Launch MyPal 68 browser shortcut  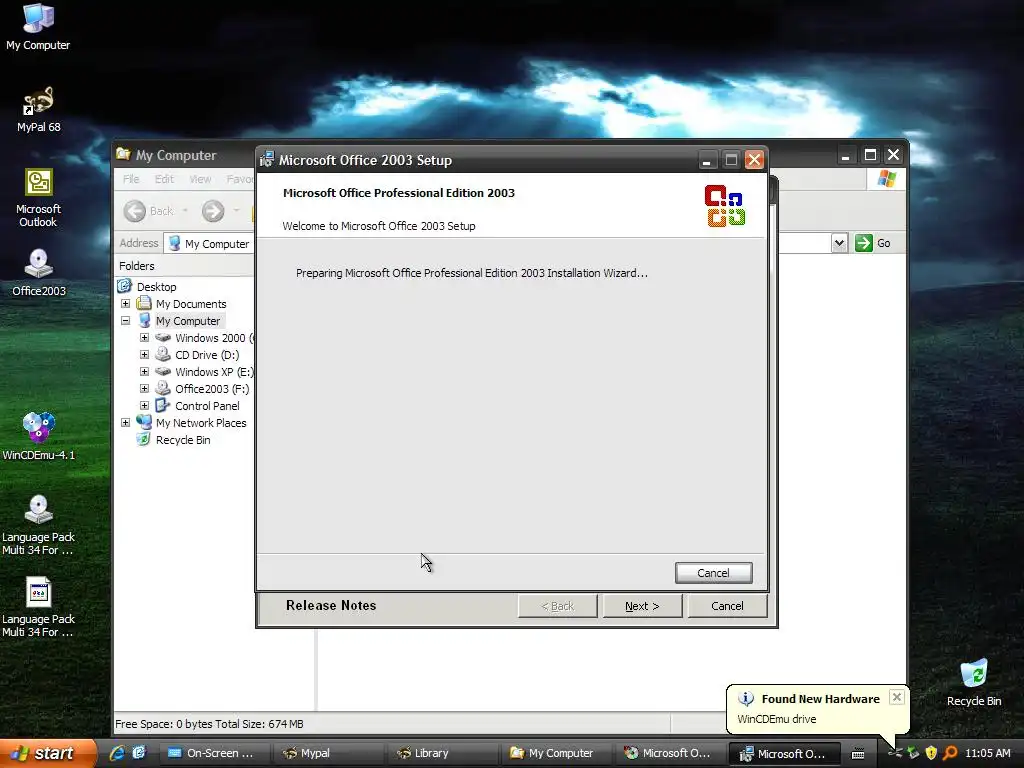pos(38,110)
